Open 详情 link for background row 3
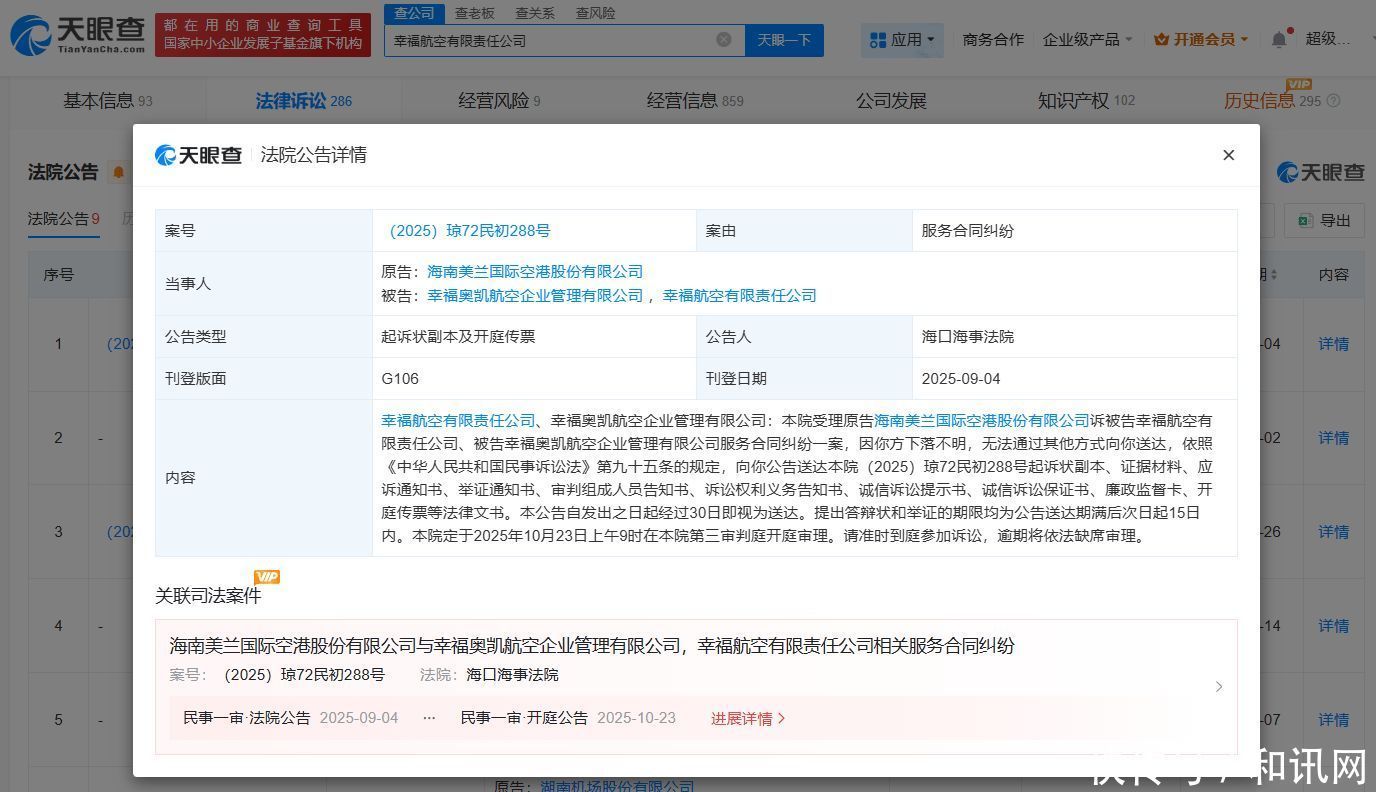 click(1334, 532)
